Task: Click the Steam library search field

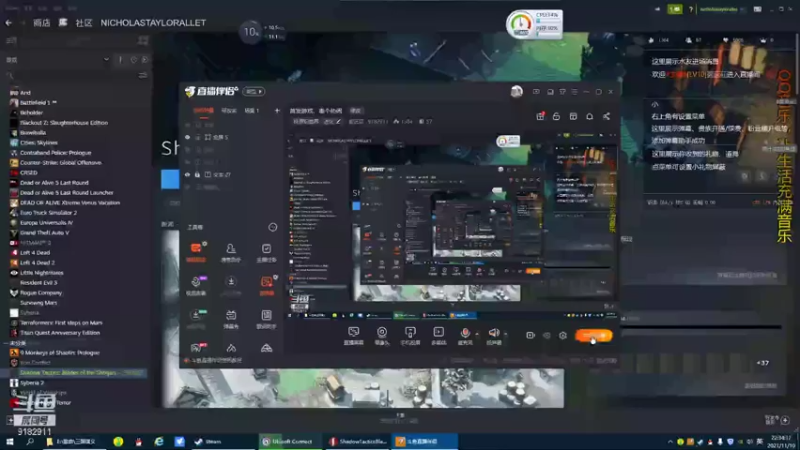Action: pyautogui.click(x=71, y=76)
